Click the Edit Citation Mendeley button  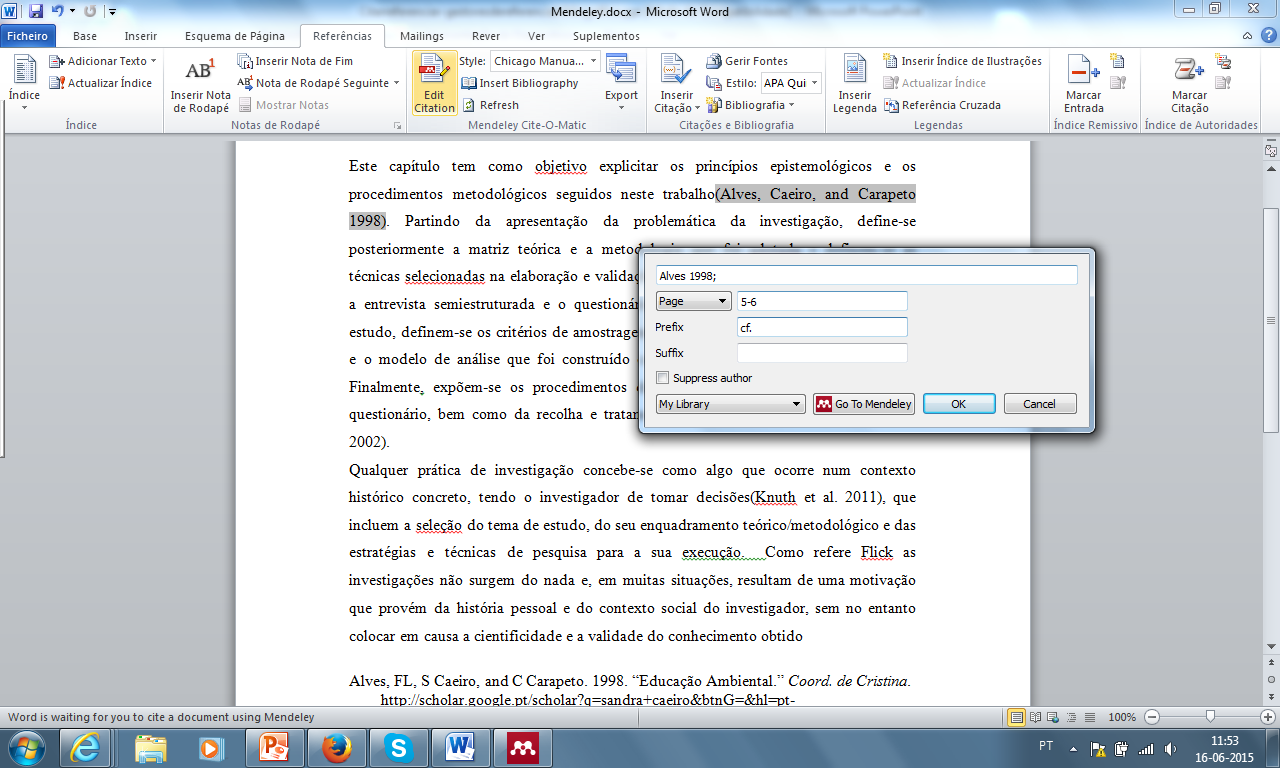[x=434, y=84]
